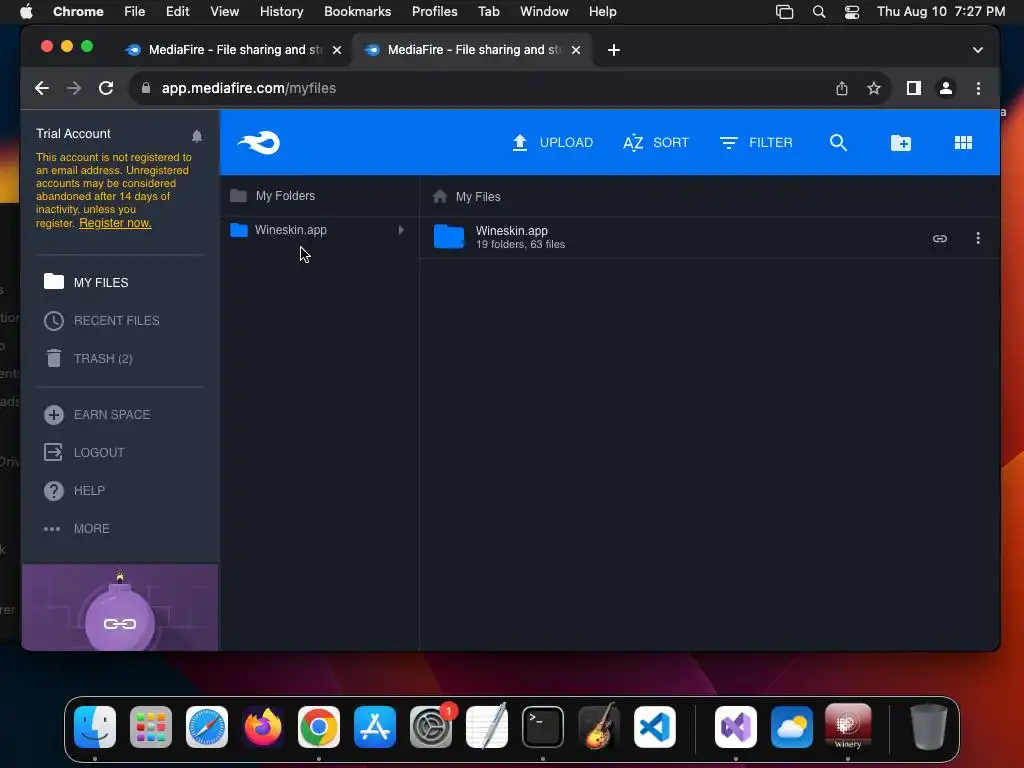Open a new browser tab
The height and width of the screenshot is (768, 1024).
[x=614, y=50]
